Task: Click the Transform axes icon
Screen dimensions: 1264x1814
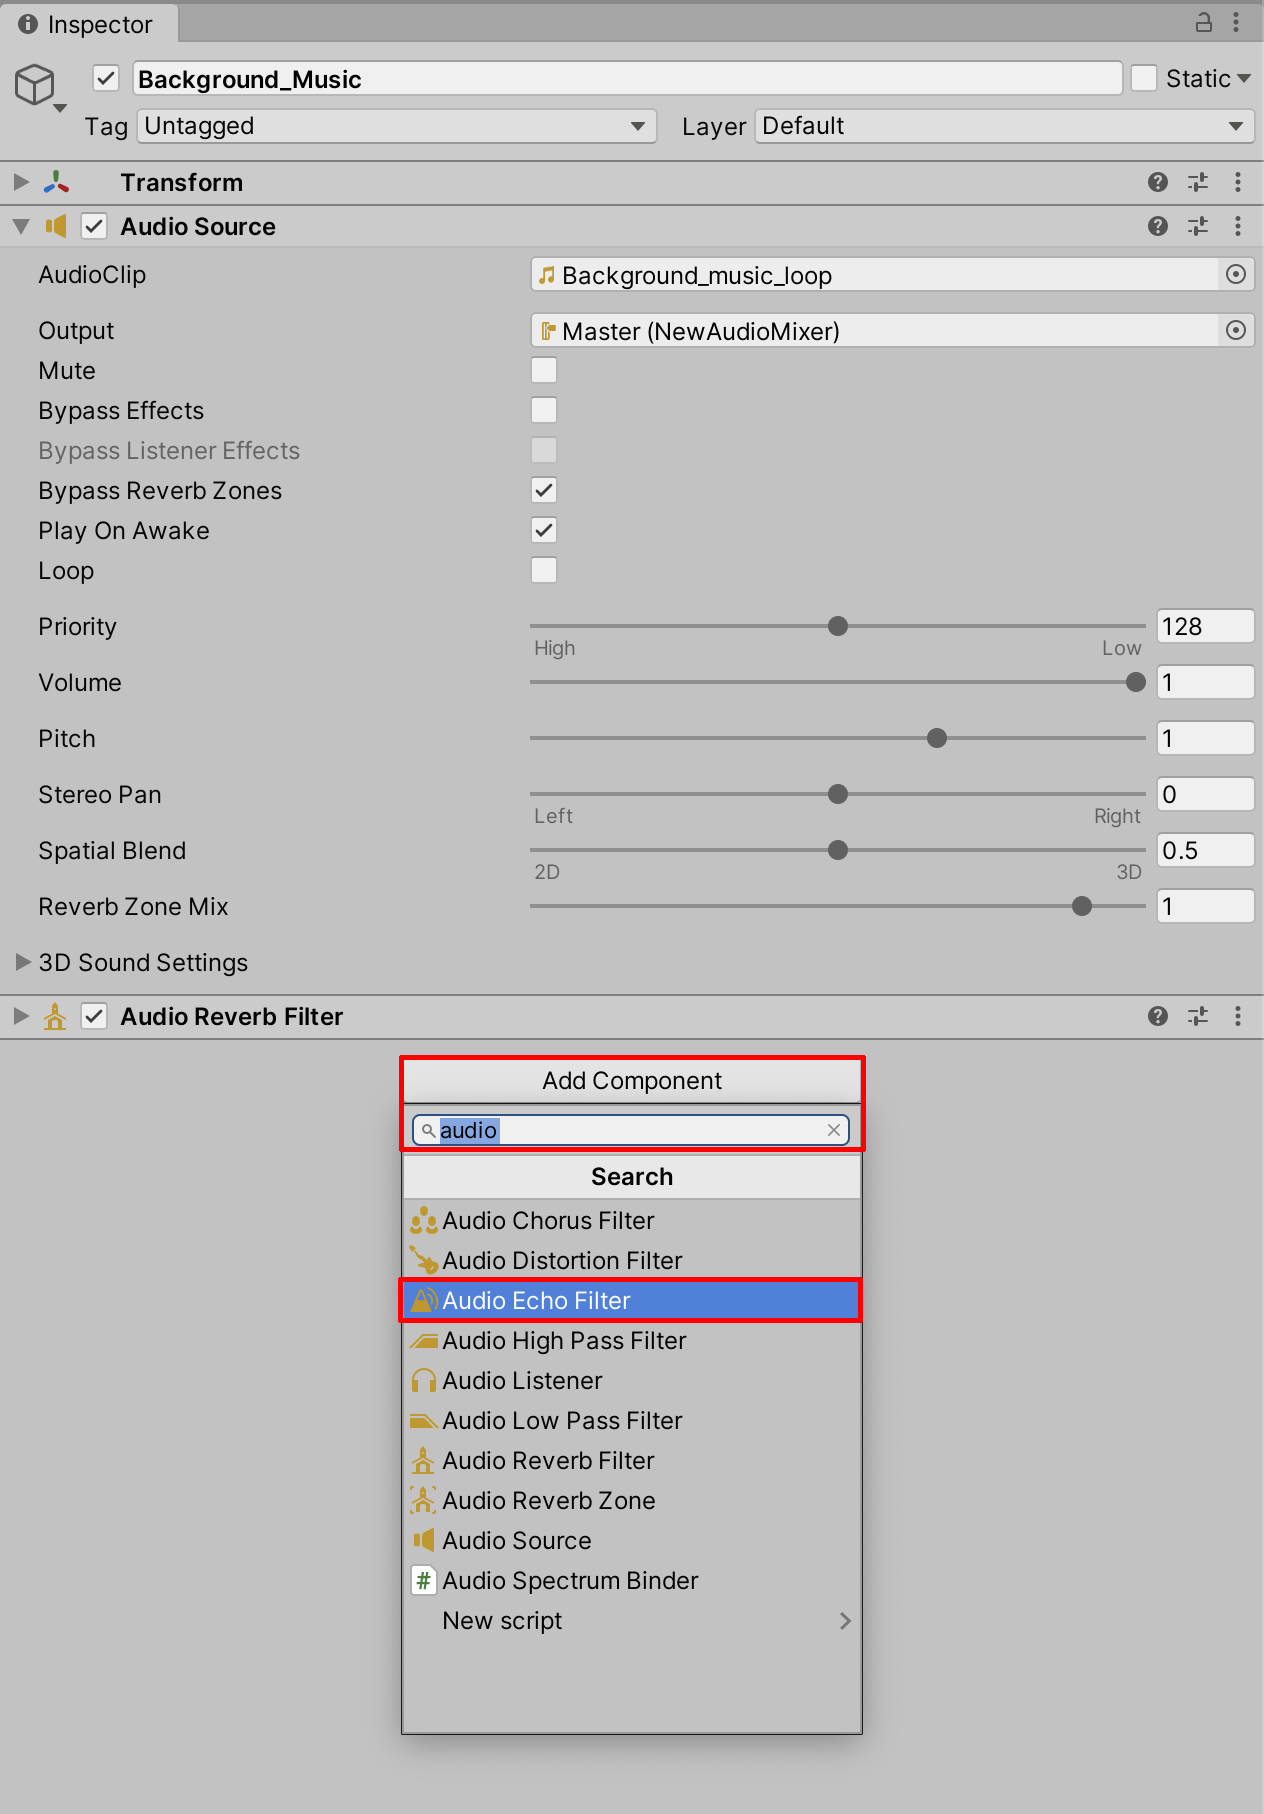Action: tap(57, 182)
